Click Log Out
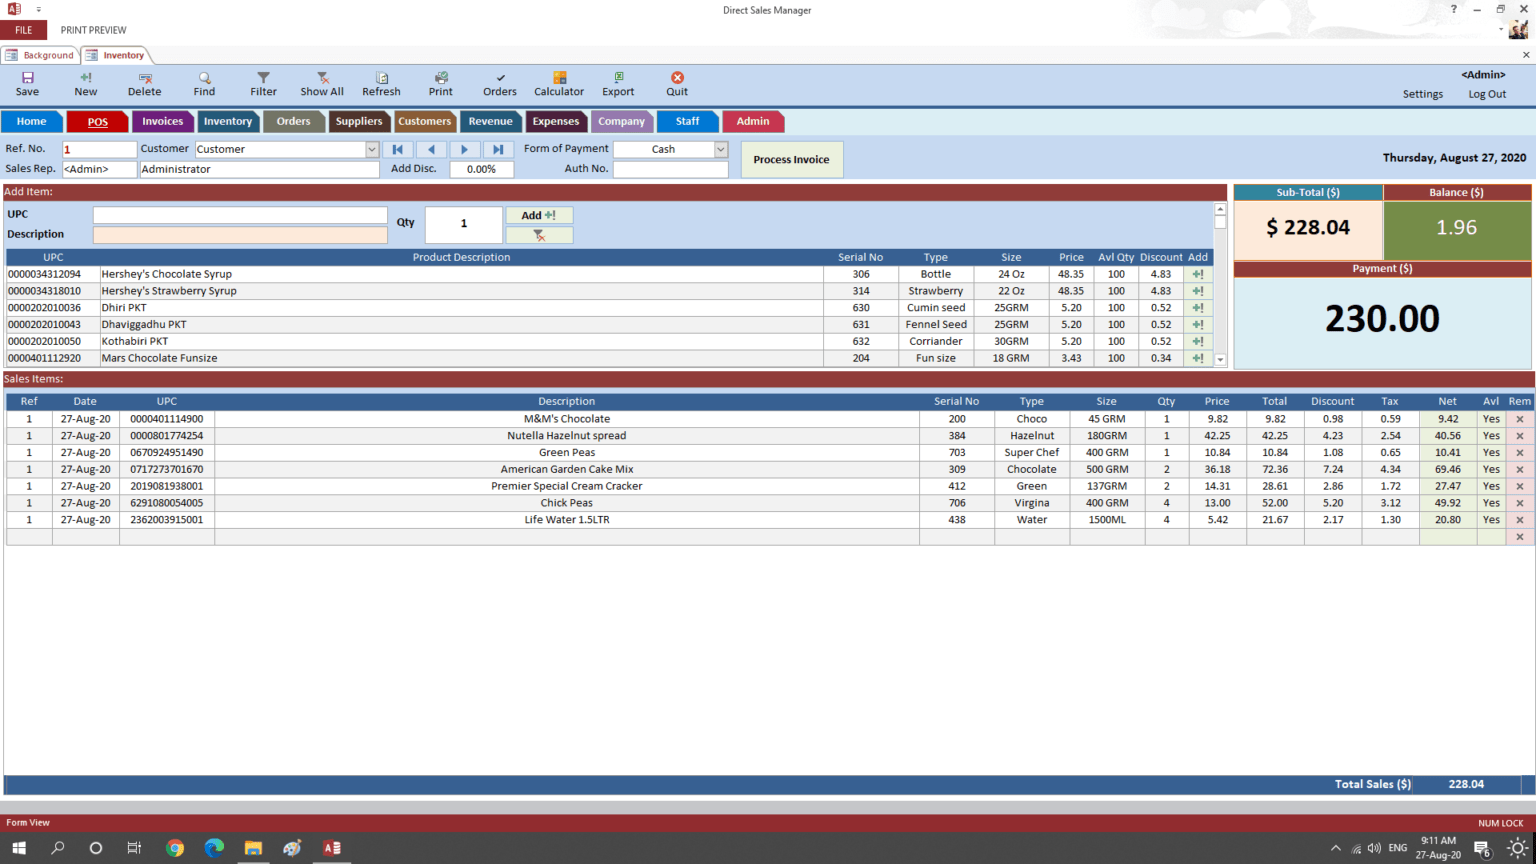The height and width of the screenshot is (864, 1536). [x=1487, y=93]
